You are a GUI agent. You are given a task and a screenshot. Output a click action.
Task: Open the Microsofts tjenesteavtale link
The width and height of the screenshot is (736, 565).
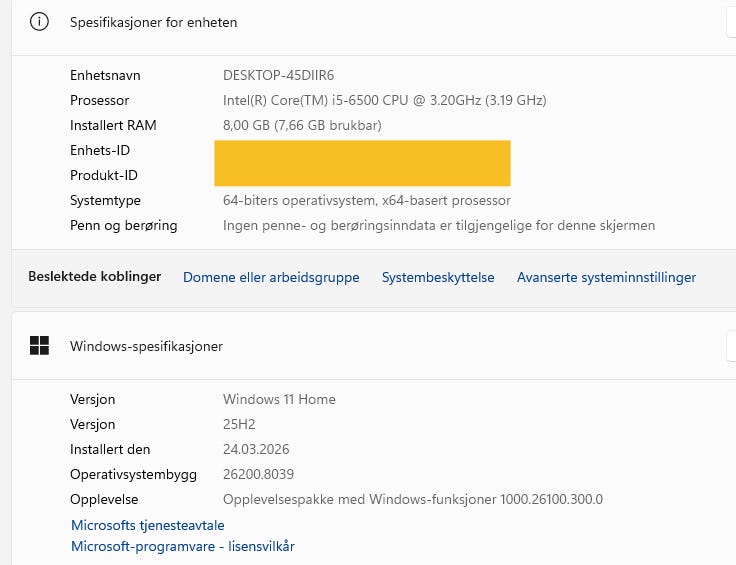148,525
